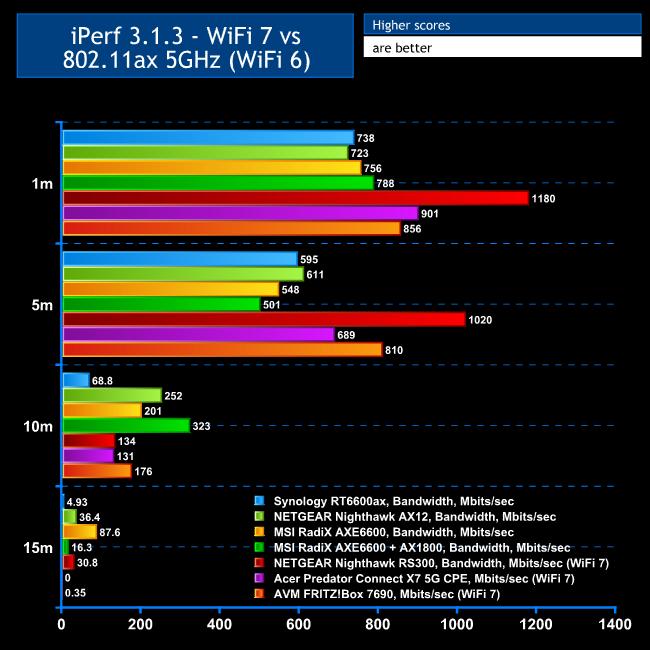The image size is (650, 650).
Task: Click the 1m yellow bar valued 756
Action: pyautogui.click(x=212, y=168)
